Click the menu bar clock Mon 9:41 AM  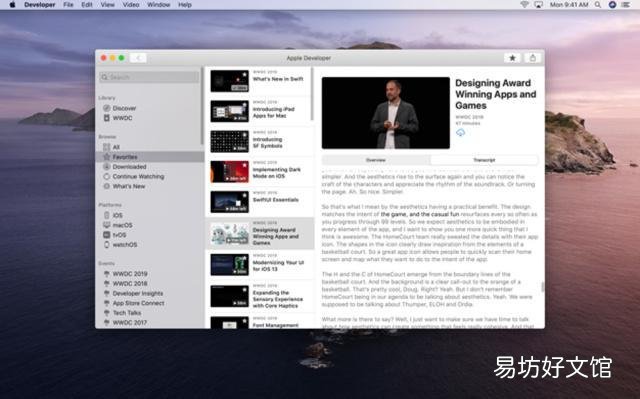point(569,5)
